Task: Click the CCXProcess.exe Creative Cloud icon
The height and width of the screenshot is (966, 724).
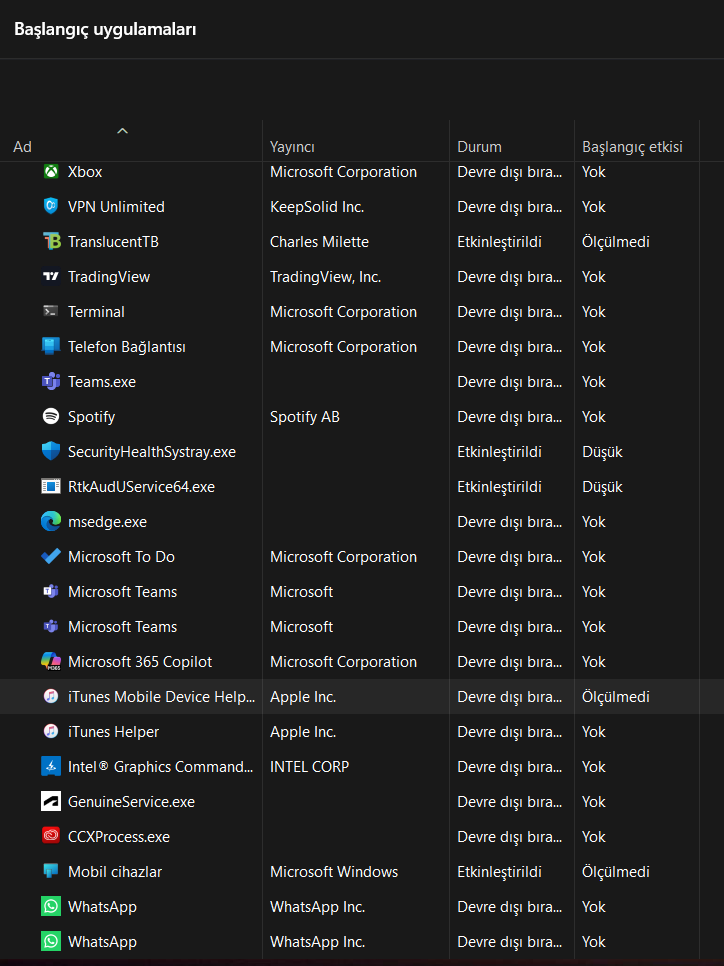Action: (51, 837)
